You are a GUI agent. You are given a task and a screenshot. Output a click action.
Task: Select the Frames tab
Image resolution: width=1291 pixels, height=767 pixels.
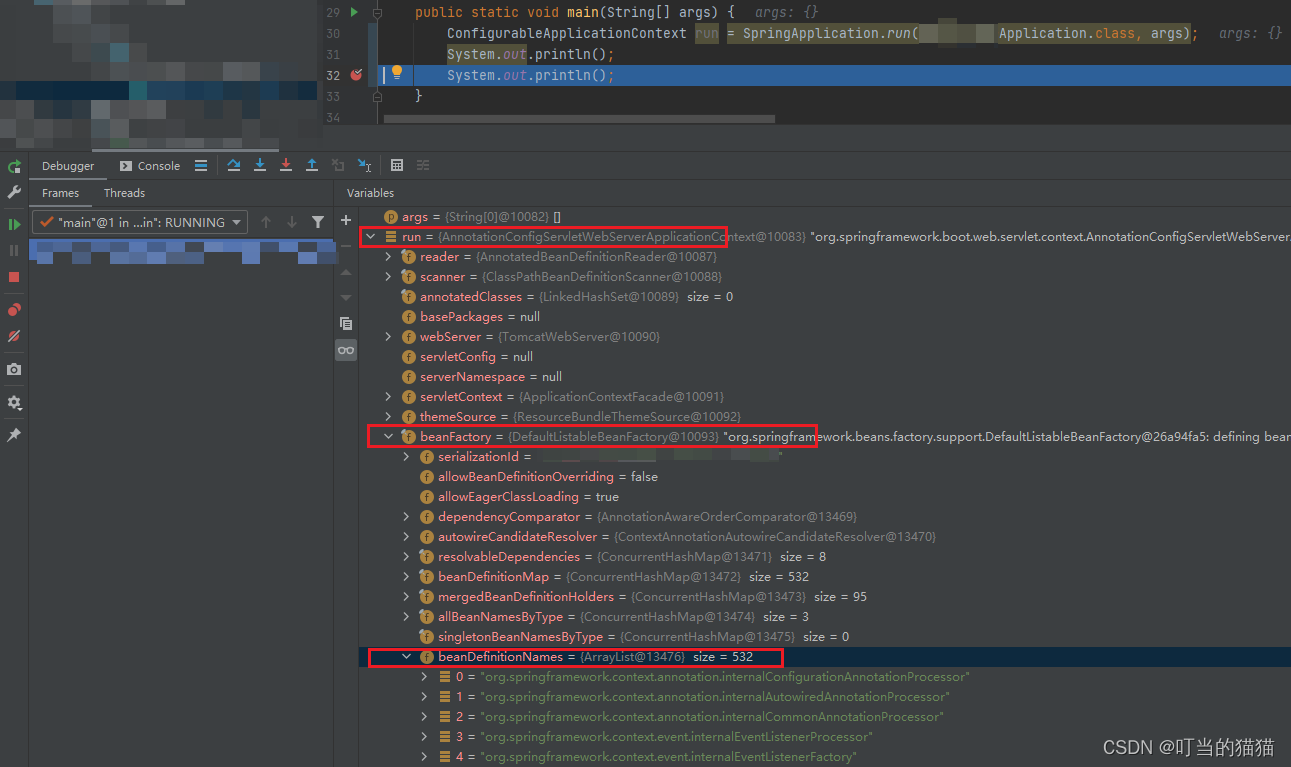tap(60, 193)
